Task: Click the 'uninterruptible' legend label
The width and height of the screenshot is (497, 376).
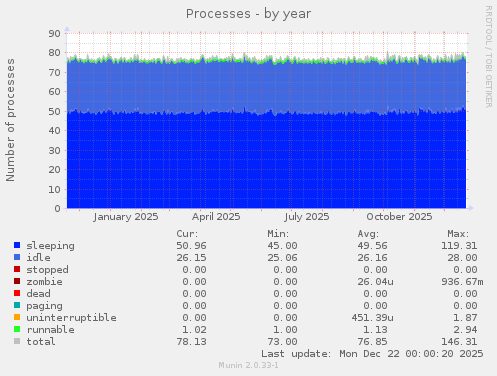Action: coord(72,318)
